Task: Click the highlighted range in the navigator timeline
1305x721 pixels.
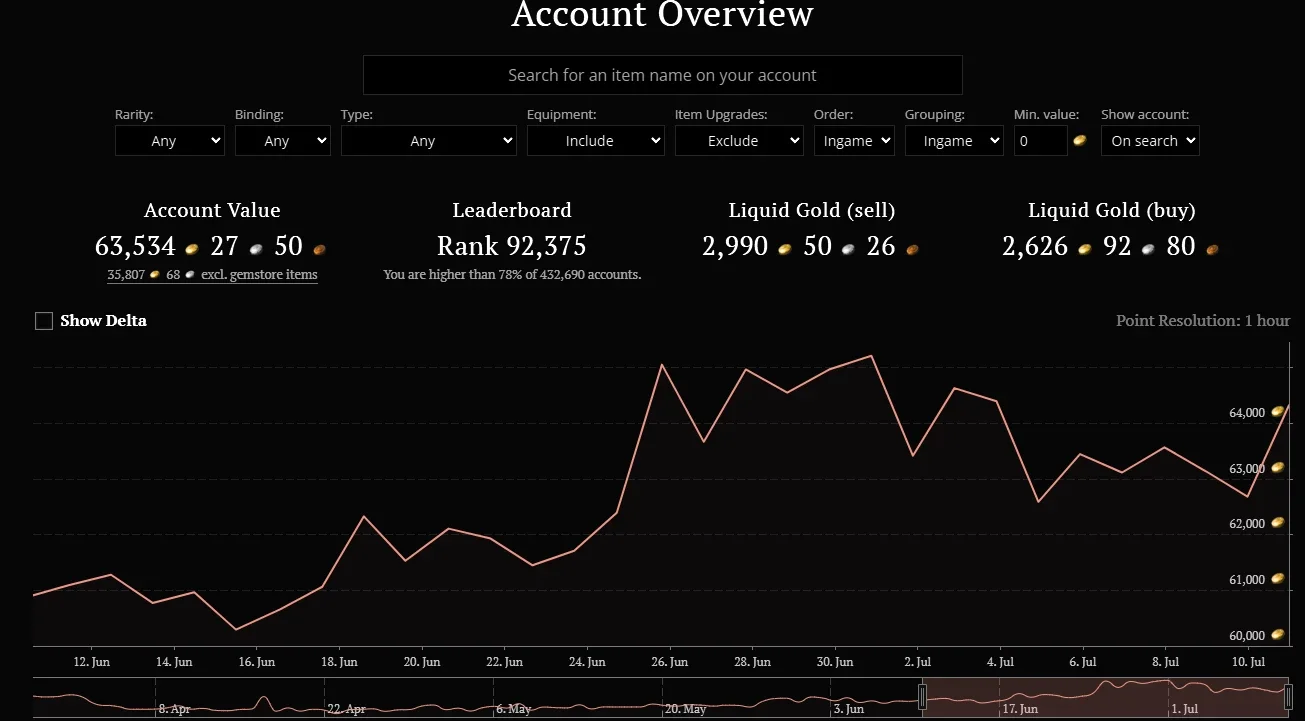Action: 1105,697
